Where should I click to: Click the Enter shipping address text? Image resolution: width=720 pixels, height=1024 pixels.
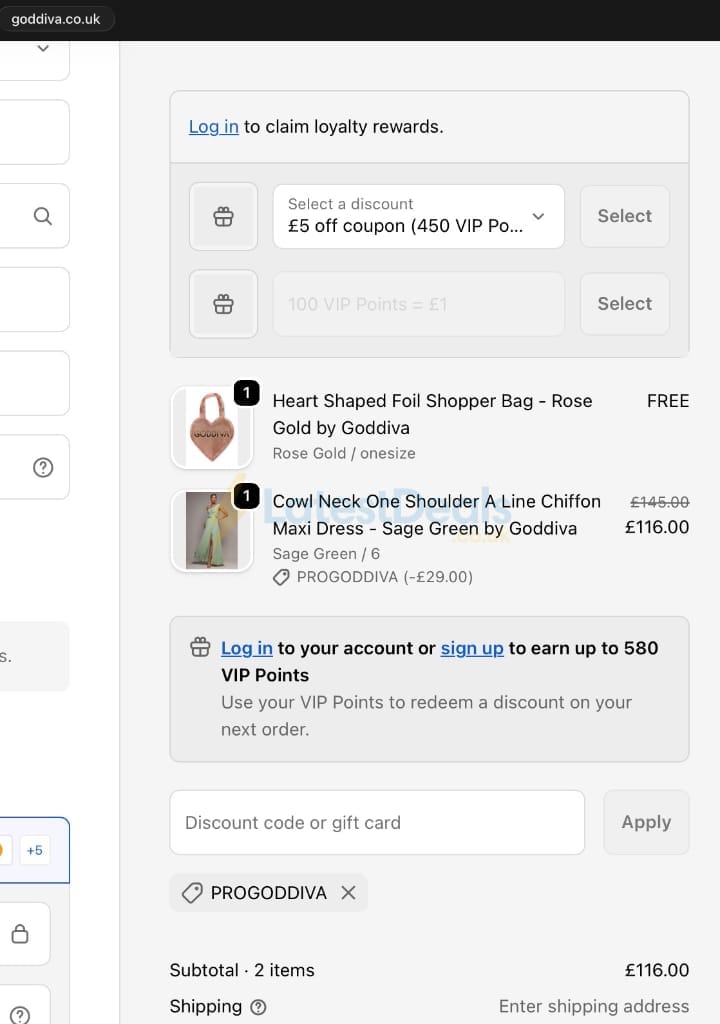[x=594, y=1006]
